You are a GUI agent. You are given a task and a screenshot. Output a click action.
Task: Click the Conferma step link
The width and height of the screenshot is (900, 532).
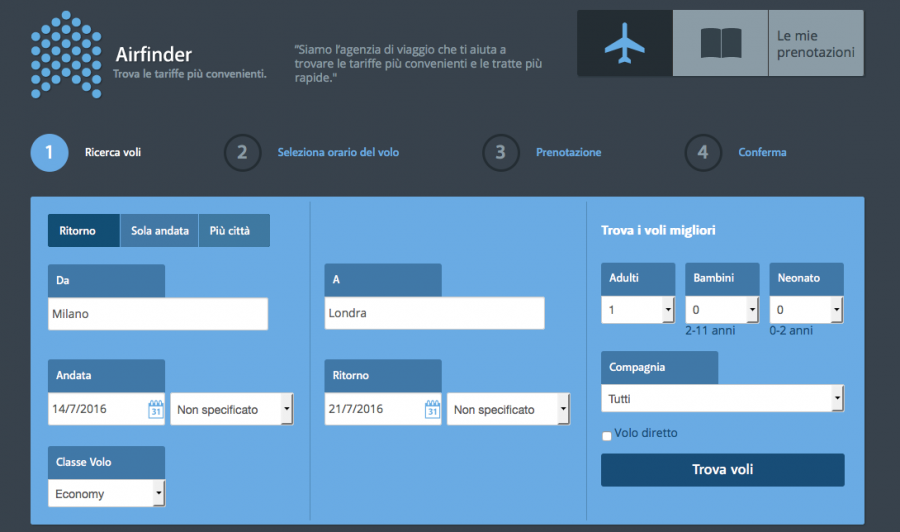click(762, 153)
